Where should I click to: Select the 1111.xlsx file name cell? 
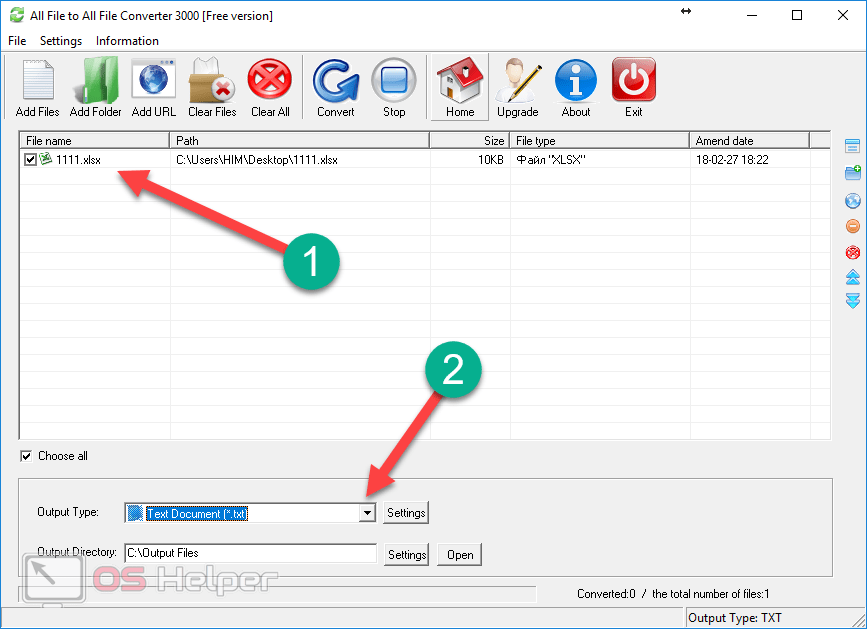coord(79,160)
